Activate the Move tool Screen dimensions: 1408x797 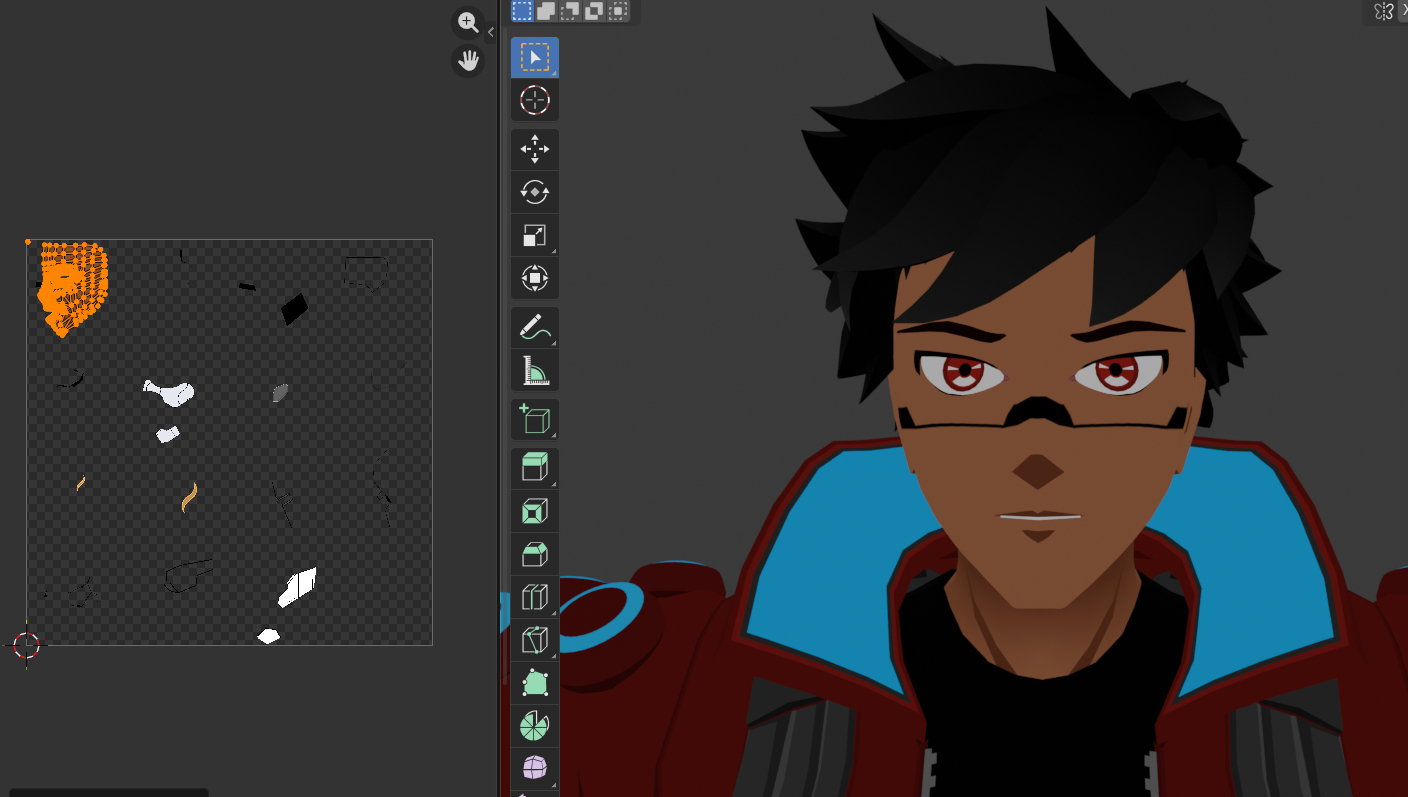coord(535,150)
